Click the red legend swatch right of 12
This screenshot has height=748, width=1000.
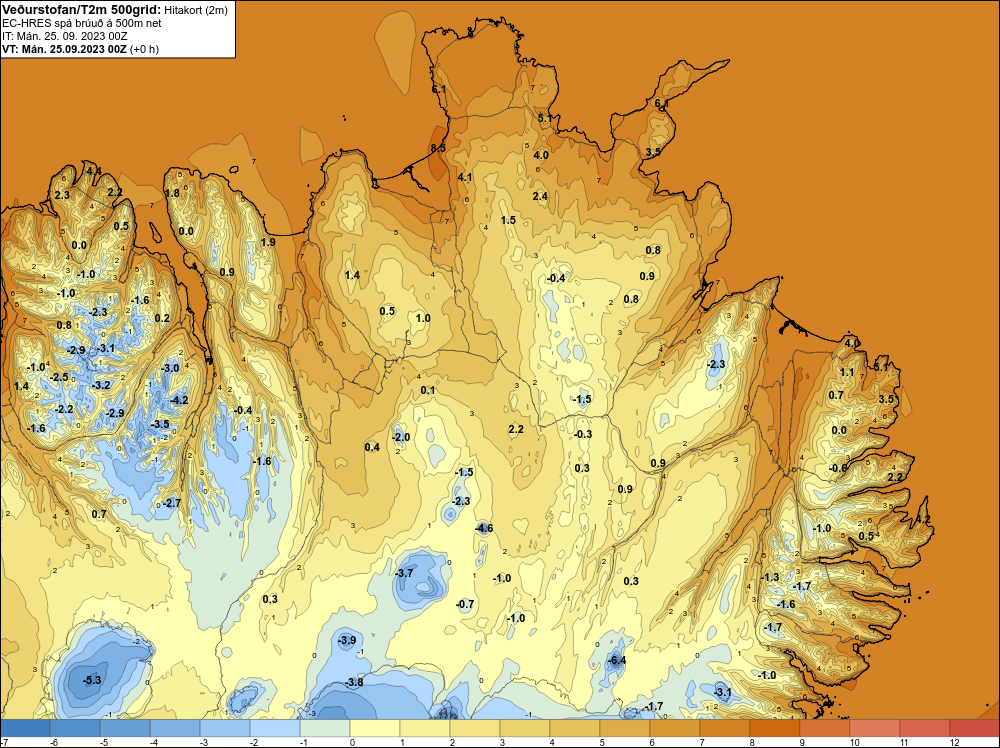[x=974, y=728]
